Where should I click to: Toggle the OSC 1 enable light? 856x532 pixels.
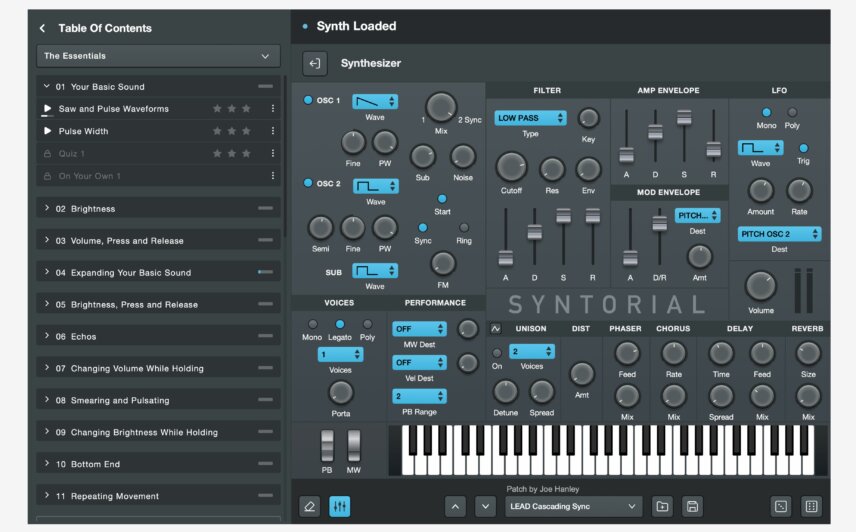(x=308, y=100)
